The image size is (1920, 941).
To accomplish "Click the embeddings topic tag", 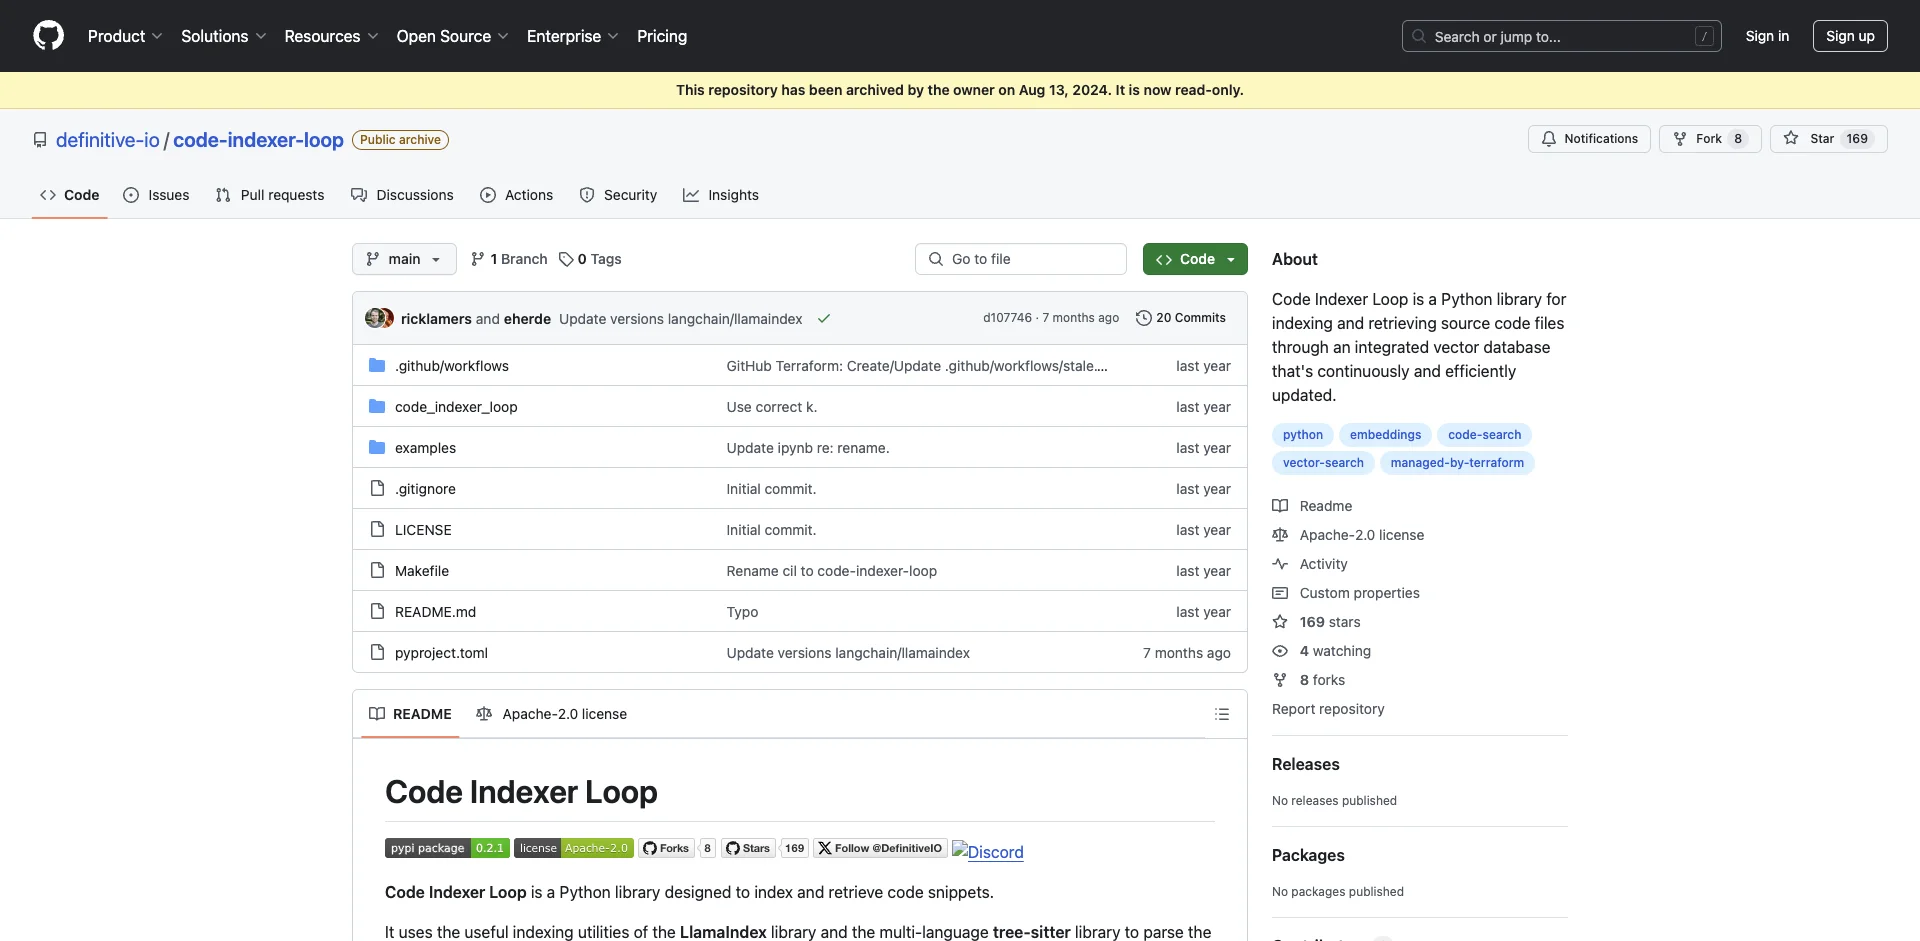I will [1385, 435].
